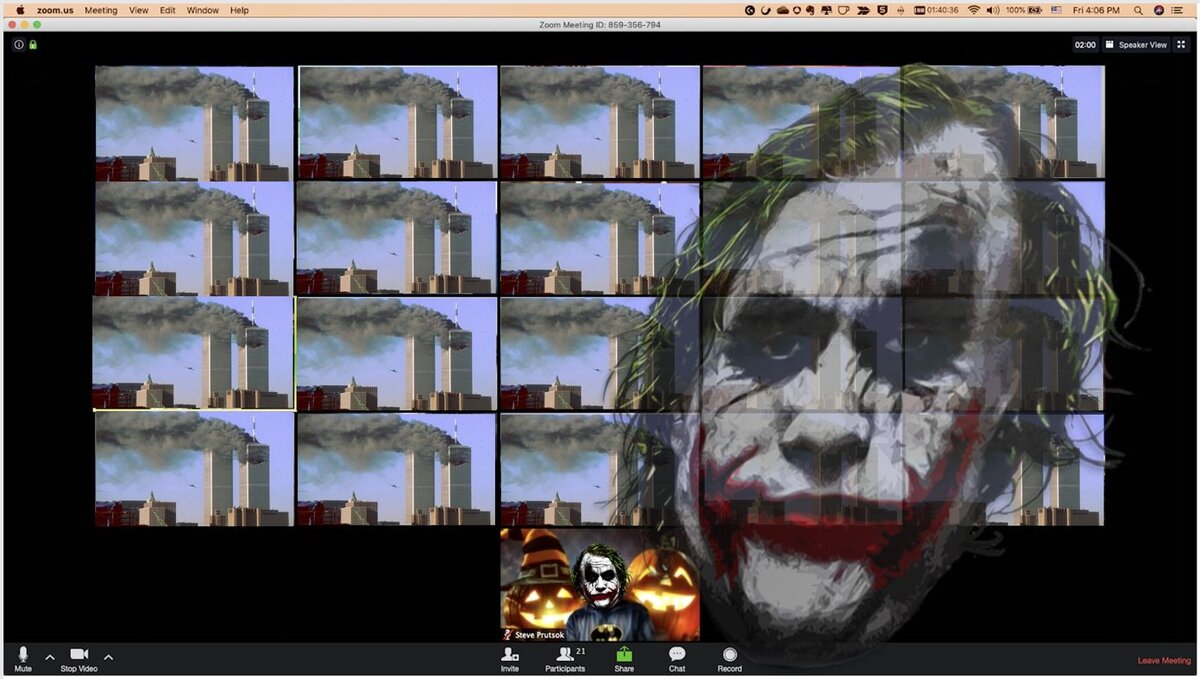Viewport: 1200px width, 679px height.
Task: Mute the microphone
Action: pos(23,659)
